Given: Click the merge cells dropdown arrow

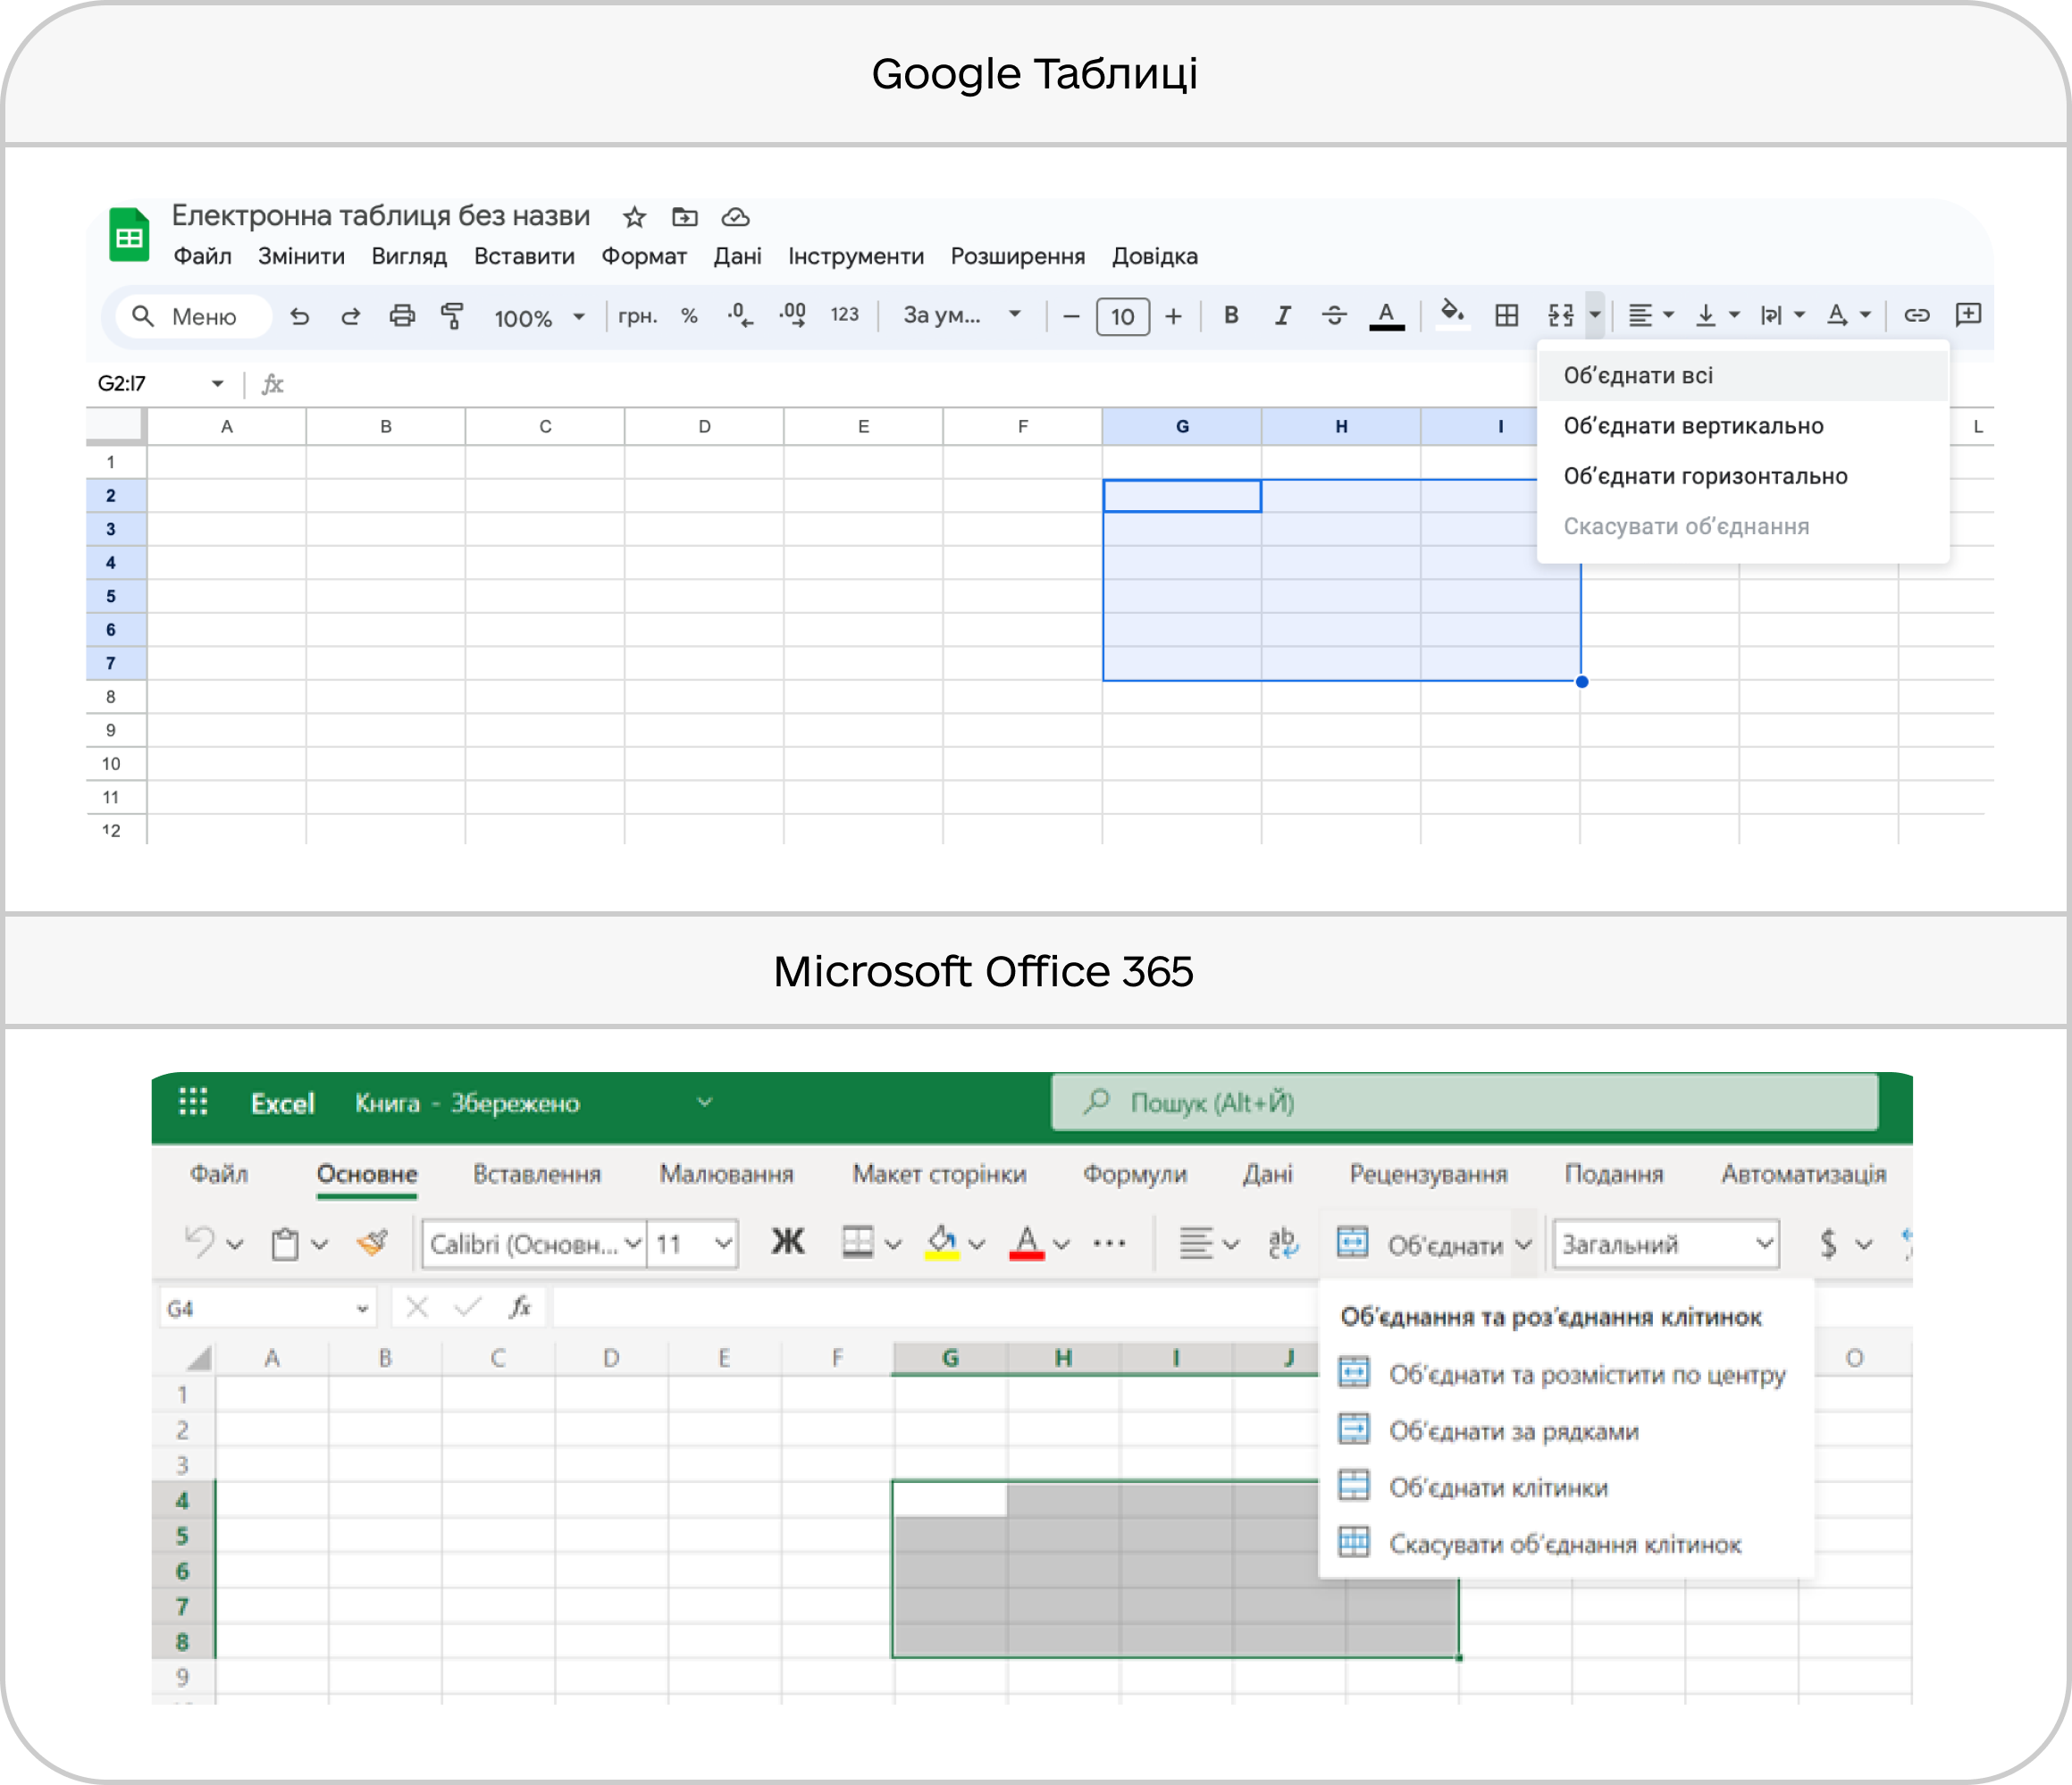Looking at the screenshot, I should [1595, 316].
